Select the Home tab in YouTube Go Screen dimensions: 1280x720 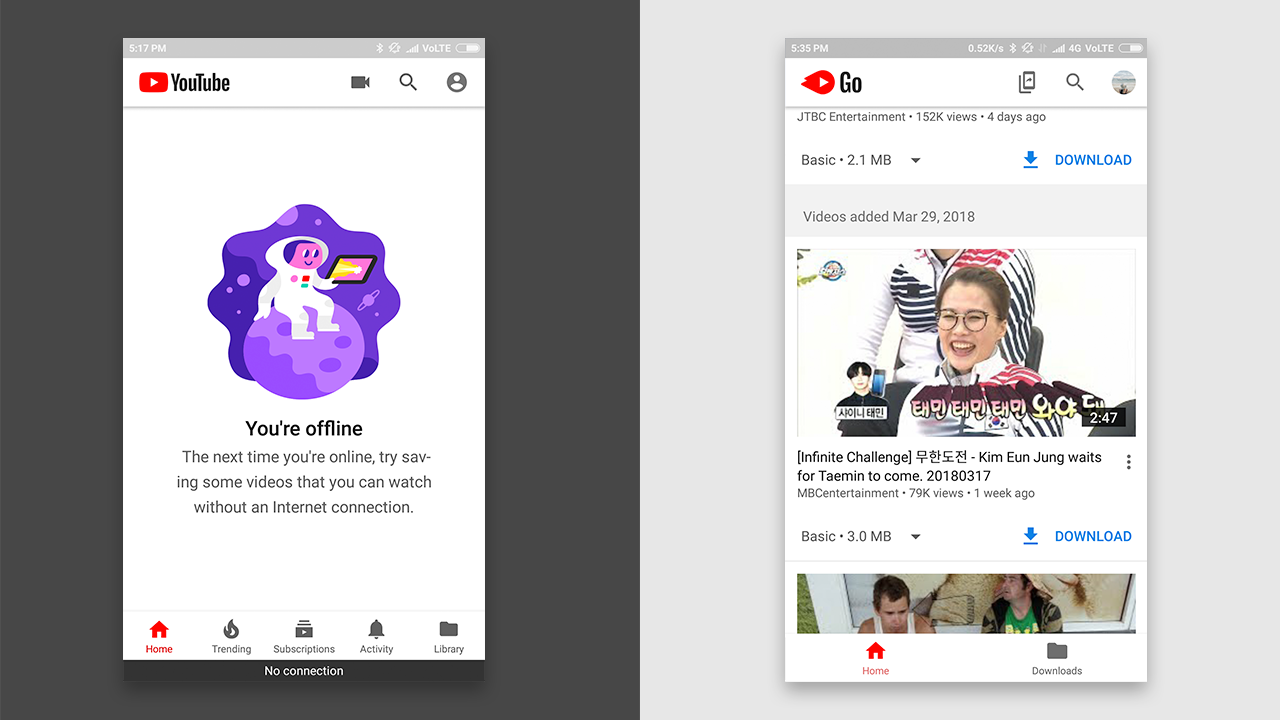pos(876,658)
